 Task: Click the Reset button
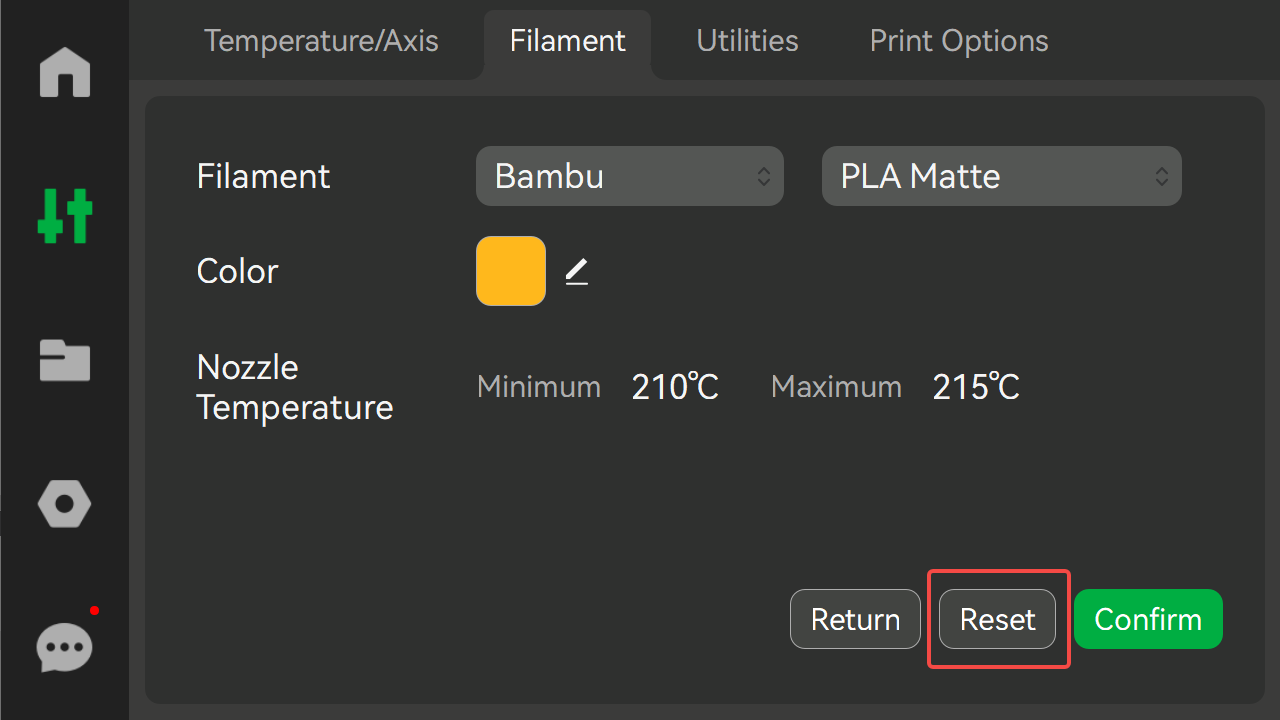click(997, 619)
